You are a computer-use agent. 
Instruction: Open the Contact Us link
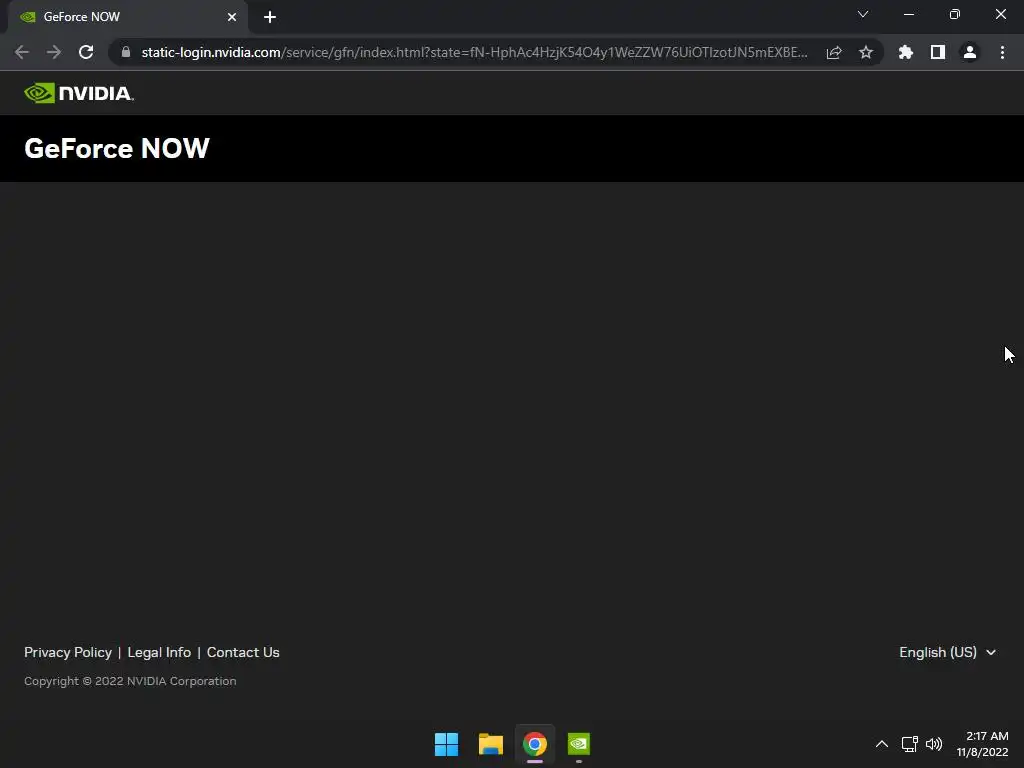coord(243,652)
